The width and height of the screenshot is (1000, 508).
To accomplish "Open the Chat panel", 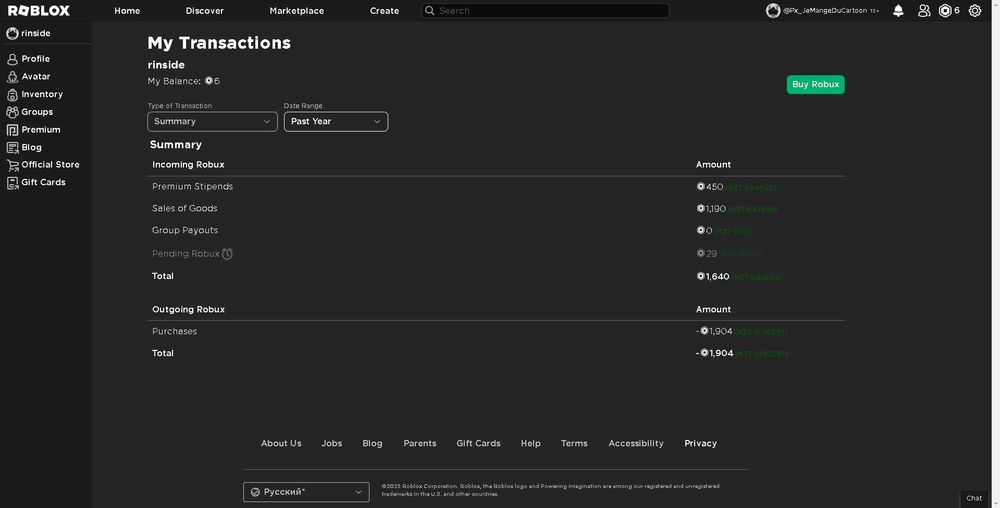I will (974, 498).
